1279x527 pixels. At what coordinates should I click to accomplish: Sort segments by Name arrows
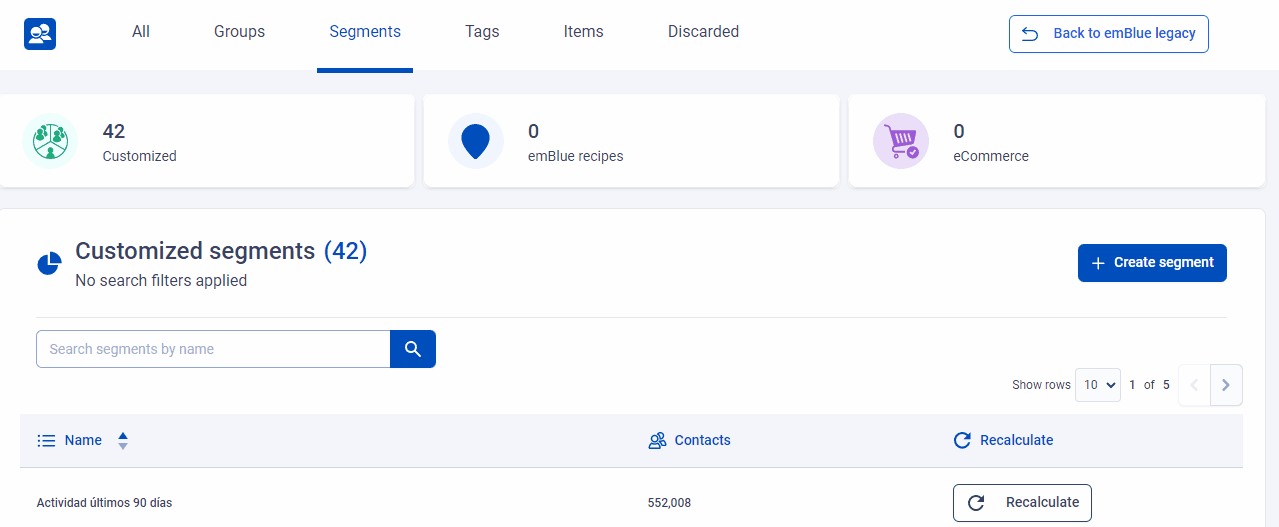[x=123, y=441]
